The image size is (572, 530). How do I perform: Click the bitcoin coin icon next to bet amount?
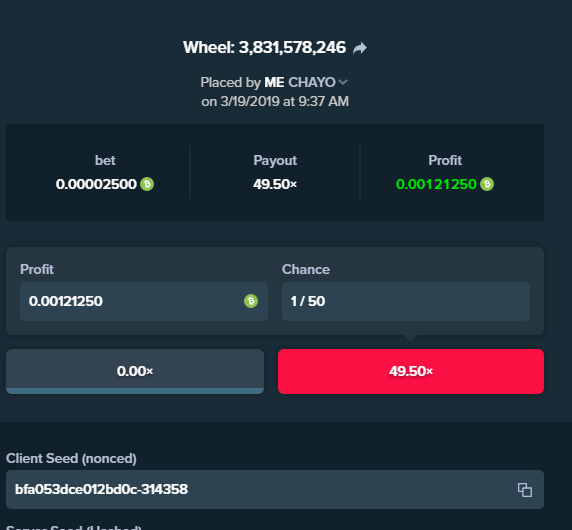147,184
